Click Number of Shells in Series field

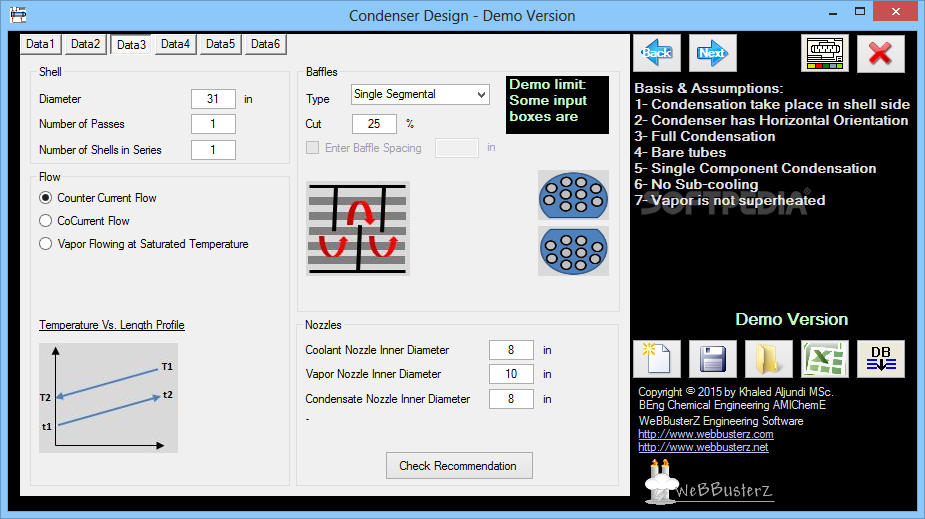click(213, 150)
